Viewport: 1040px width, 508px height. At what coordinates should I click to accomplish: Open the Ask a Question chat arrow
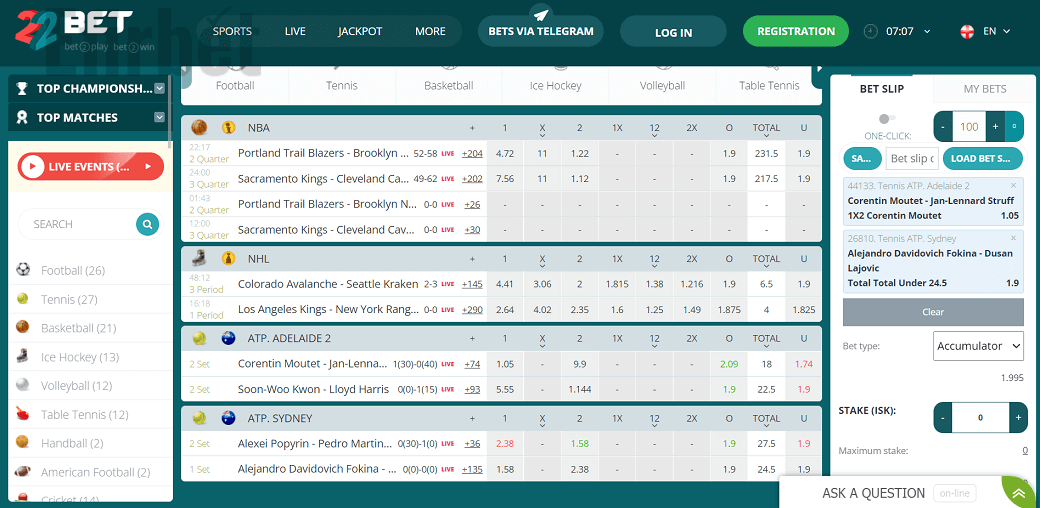click(1018, 493)
